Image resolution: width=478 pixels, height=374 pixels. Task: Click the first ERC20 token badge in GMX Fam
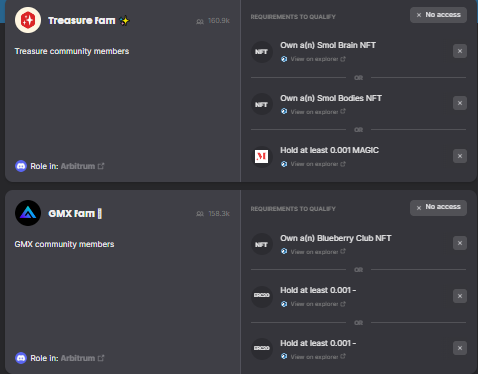[262, 296]
